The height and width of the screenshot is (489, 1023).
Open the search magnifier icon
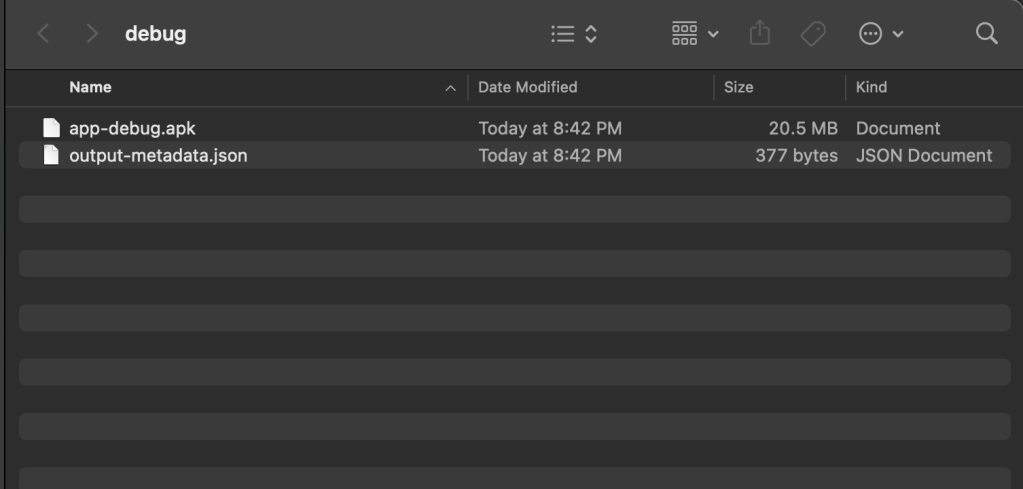pyautogui.click(x=986, y=34)
